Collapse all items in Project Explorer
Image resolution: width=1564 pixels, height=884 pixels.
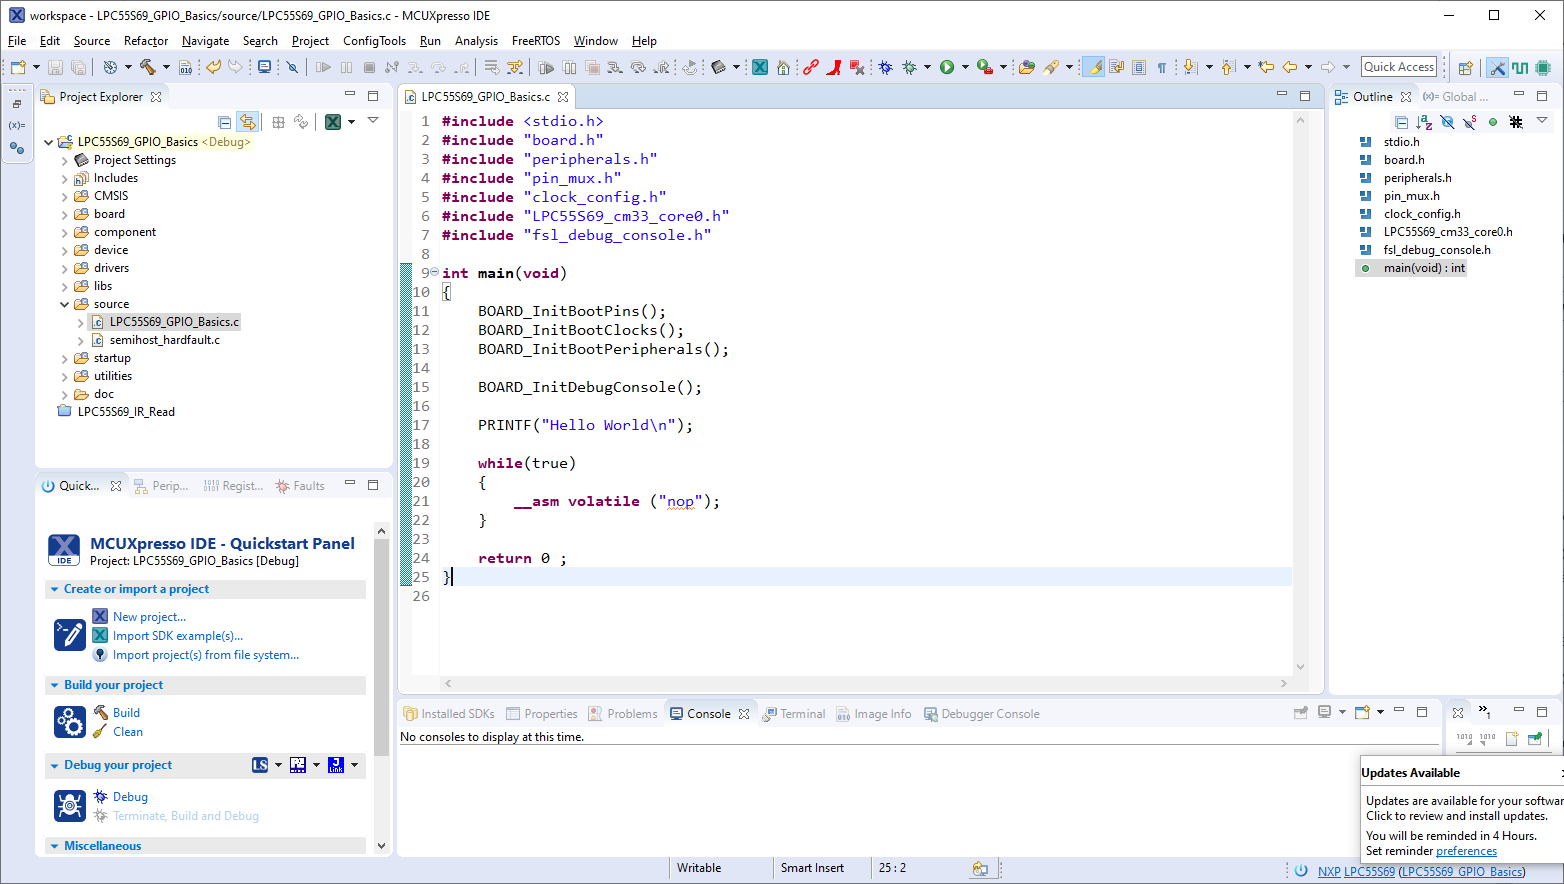click(x=225, y=122)
